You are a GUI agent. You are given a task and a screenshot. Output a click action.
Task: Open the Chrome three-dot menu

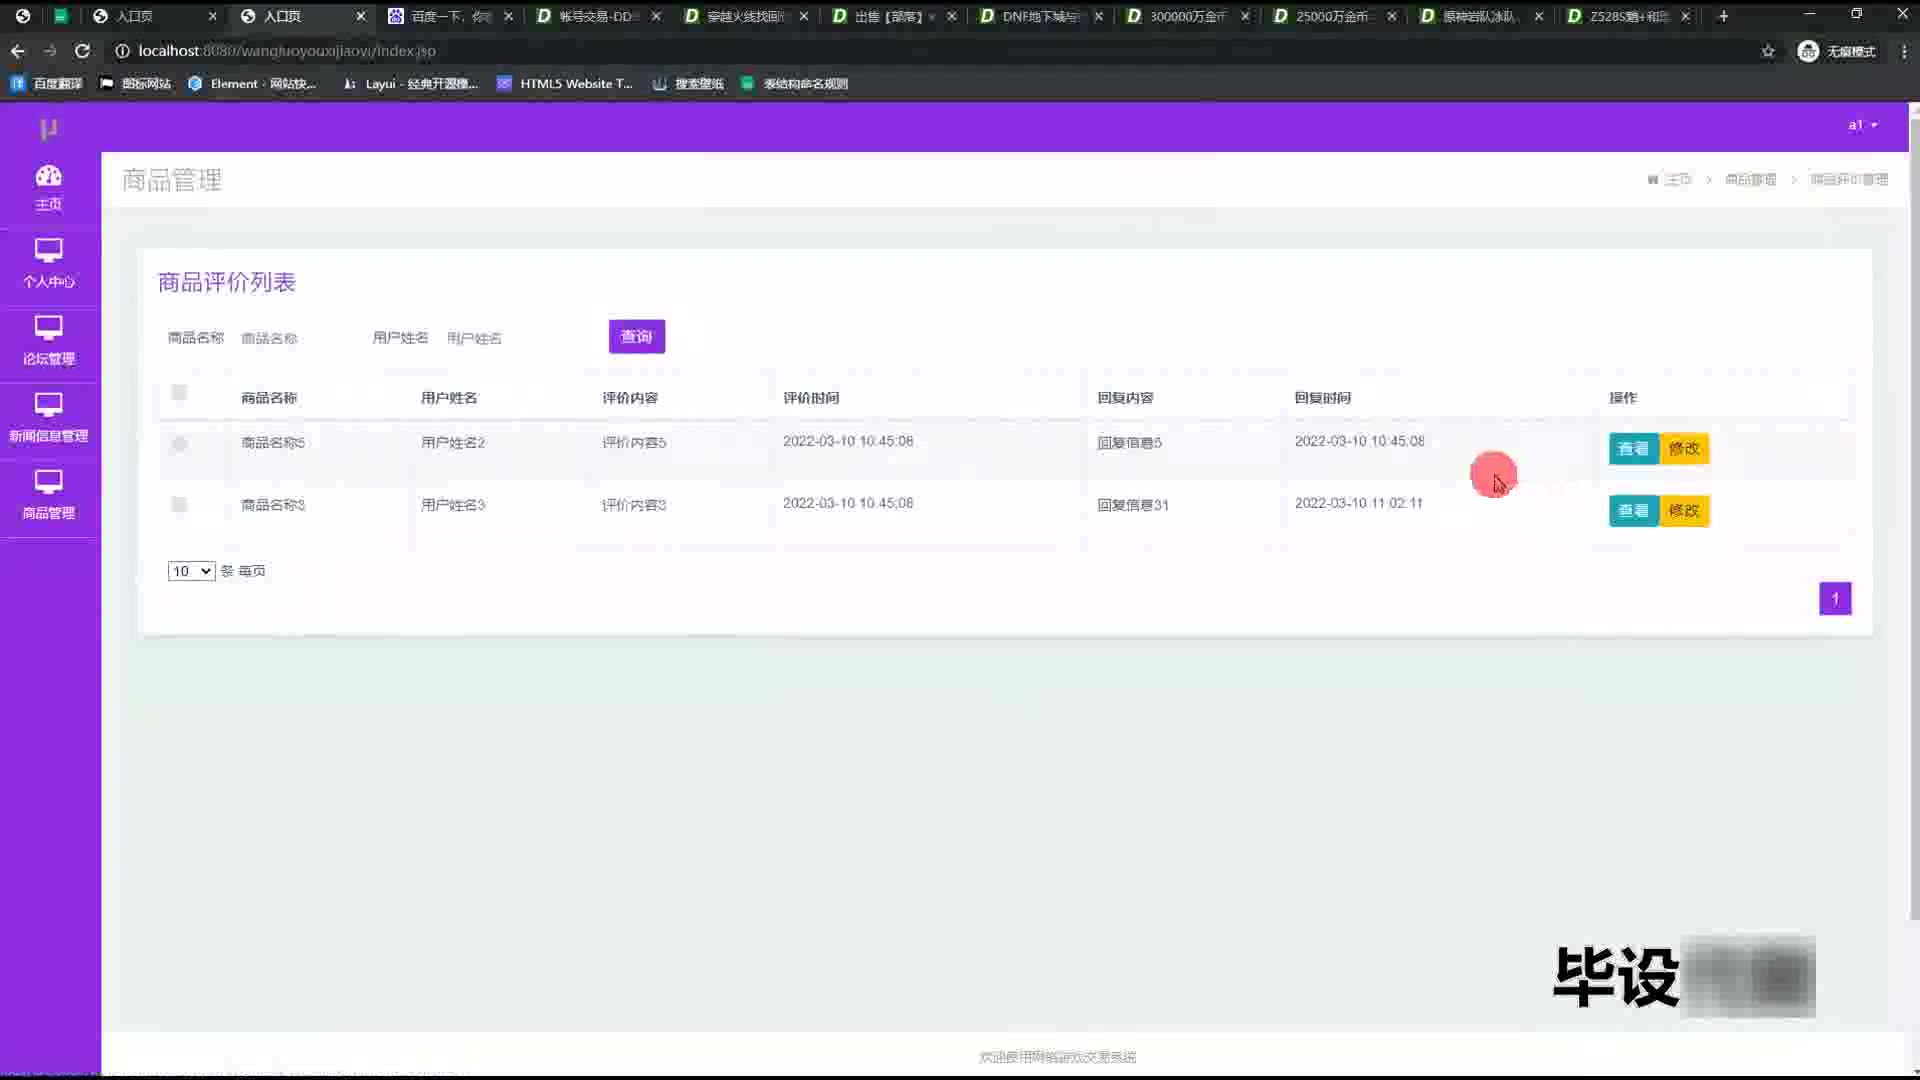(x=1904, y=51)
